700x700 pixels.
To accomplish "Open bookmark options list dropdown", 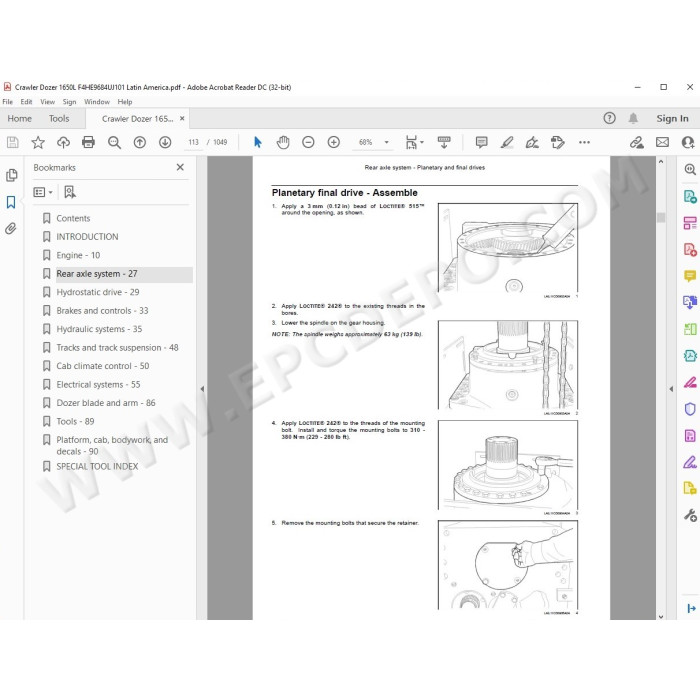I will click(43, 192).
